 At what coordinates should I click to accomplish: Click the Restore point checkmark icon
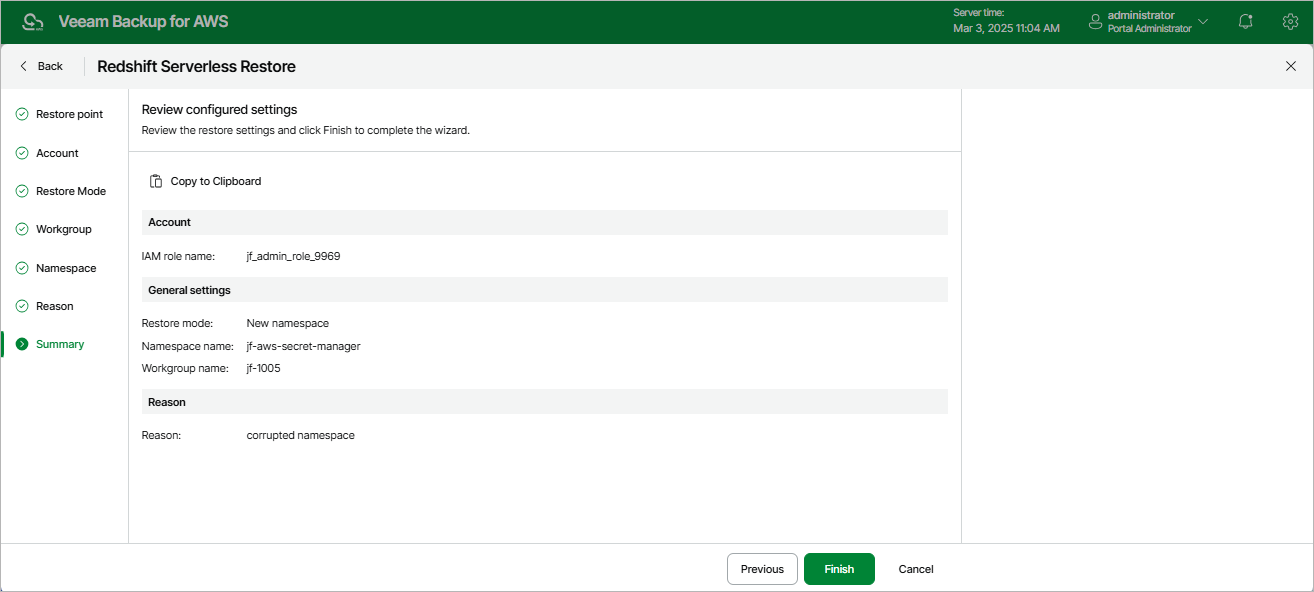click(22, 114)
